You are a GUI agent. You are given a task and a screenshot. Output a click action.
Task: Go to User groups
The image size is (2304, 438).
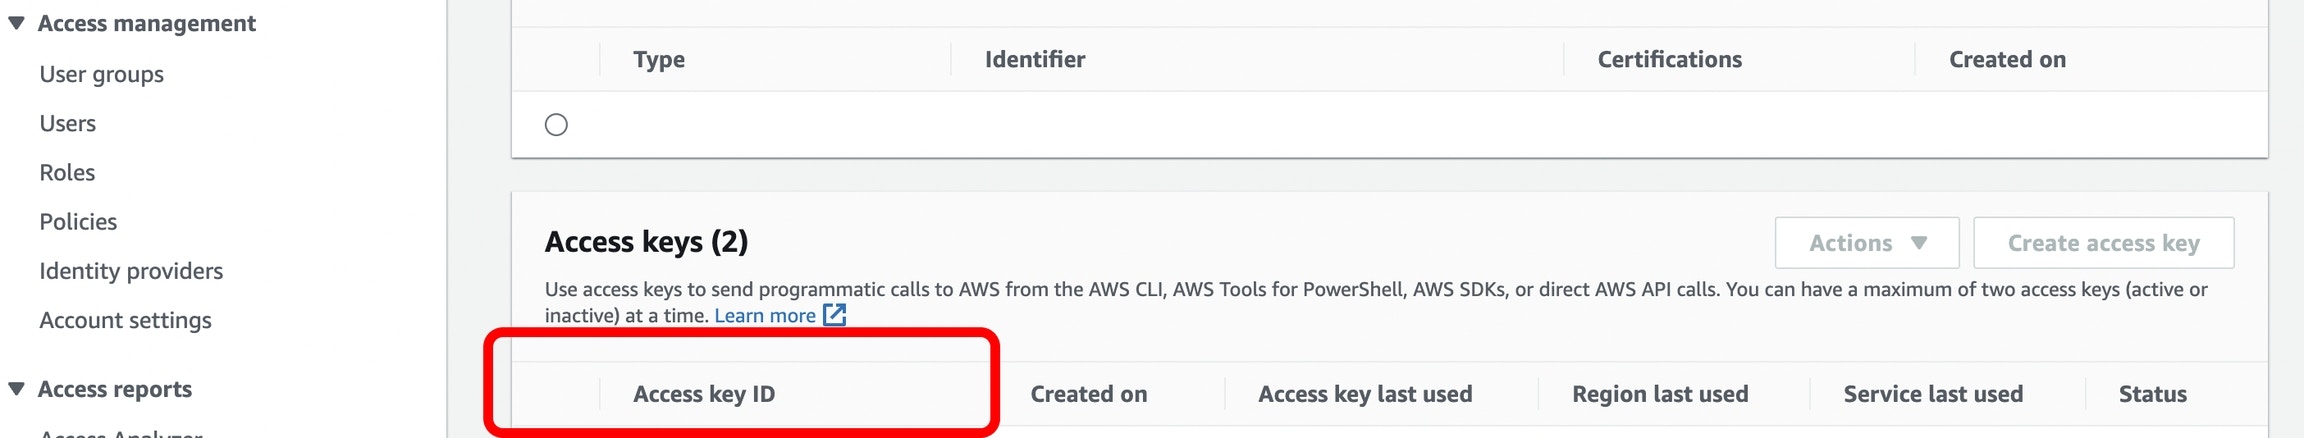click(x=101, y=74)
